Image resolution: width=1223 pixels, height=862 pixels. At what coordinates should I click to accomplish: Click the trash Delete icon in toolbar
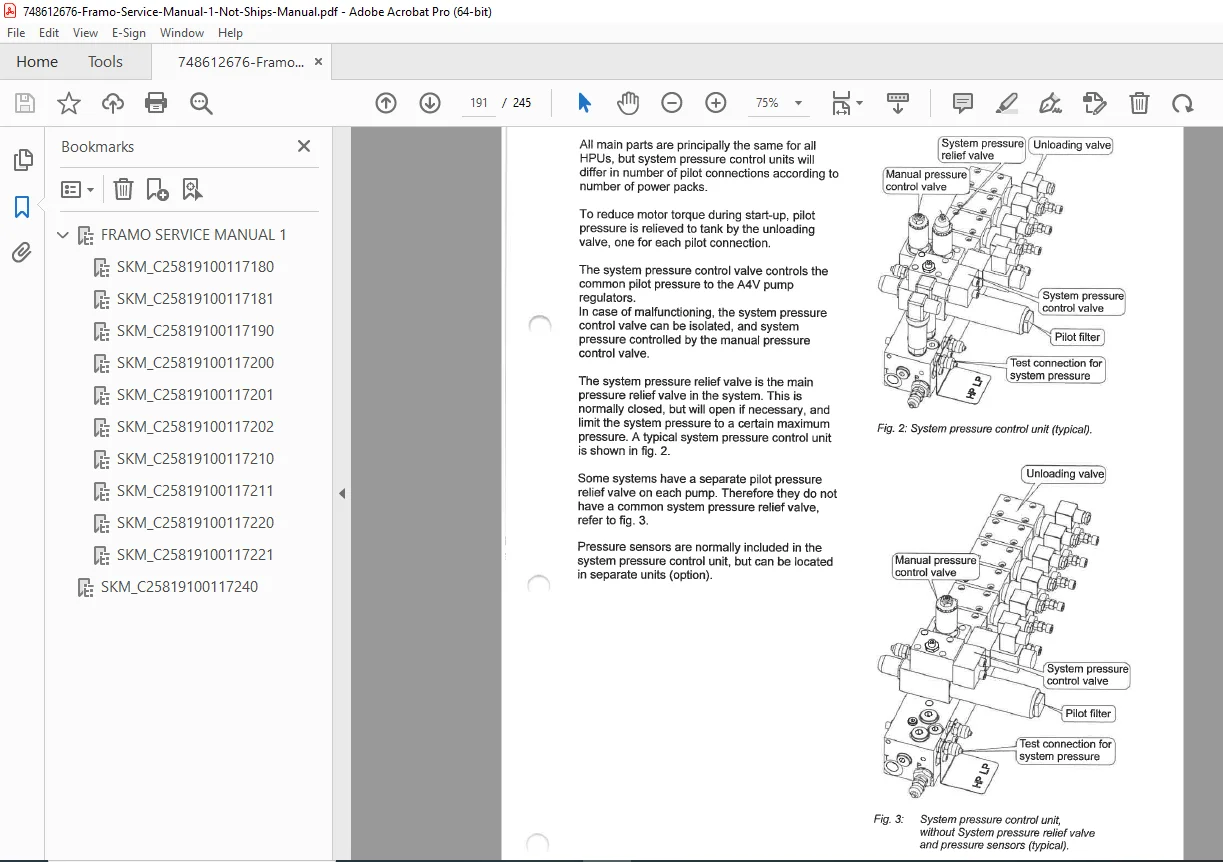pyautogui.click(x=1139, y=103)
